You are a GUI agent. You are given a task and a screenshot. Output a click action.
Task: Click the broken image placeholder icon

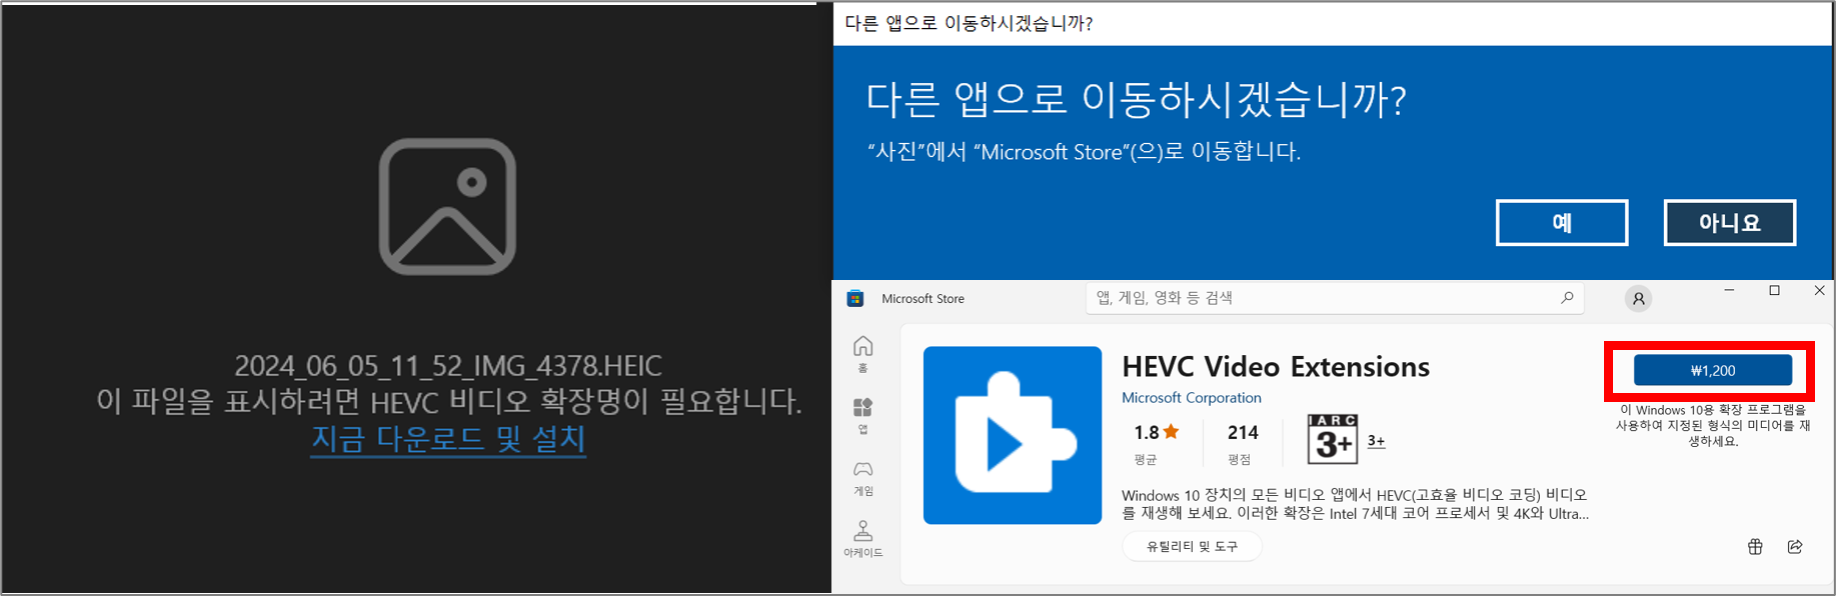447,206
